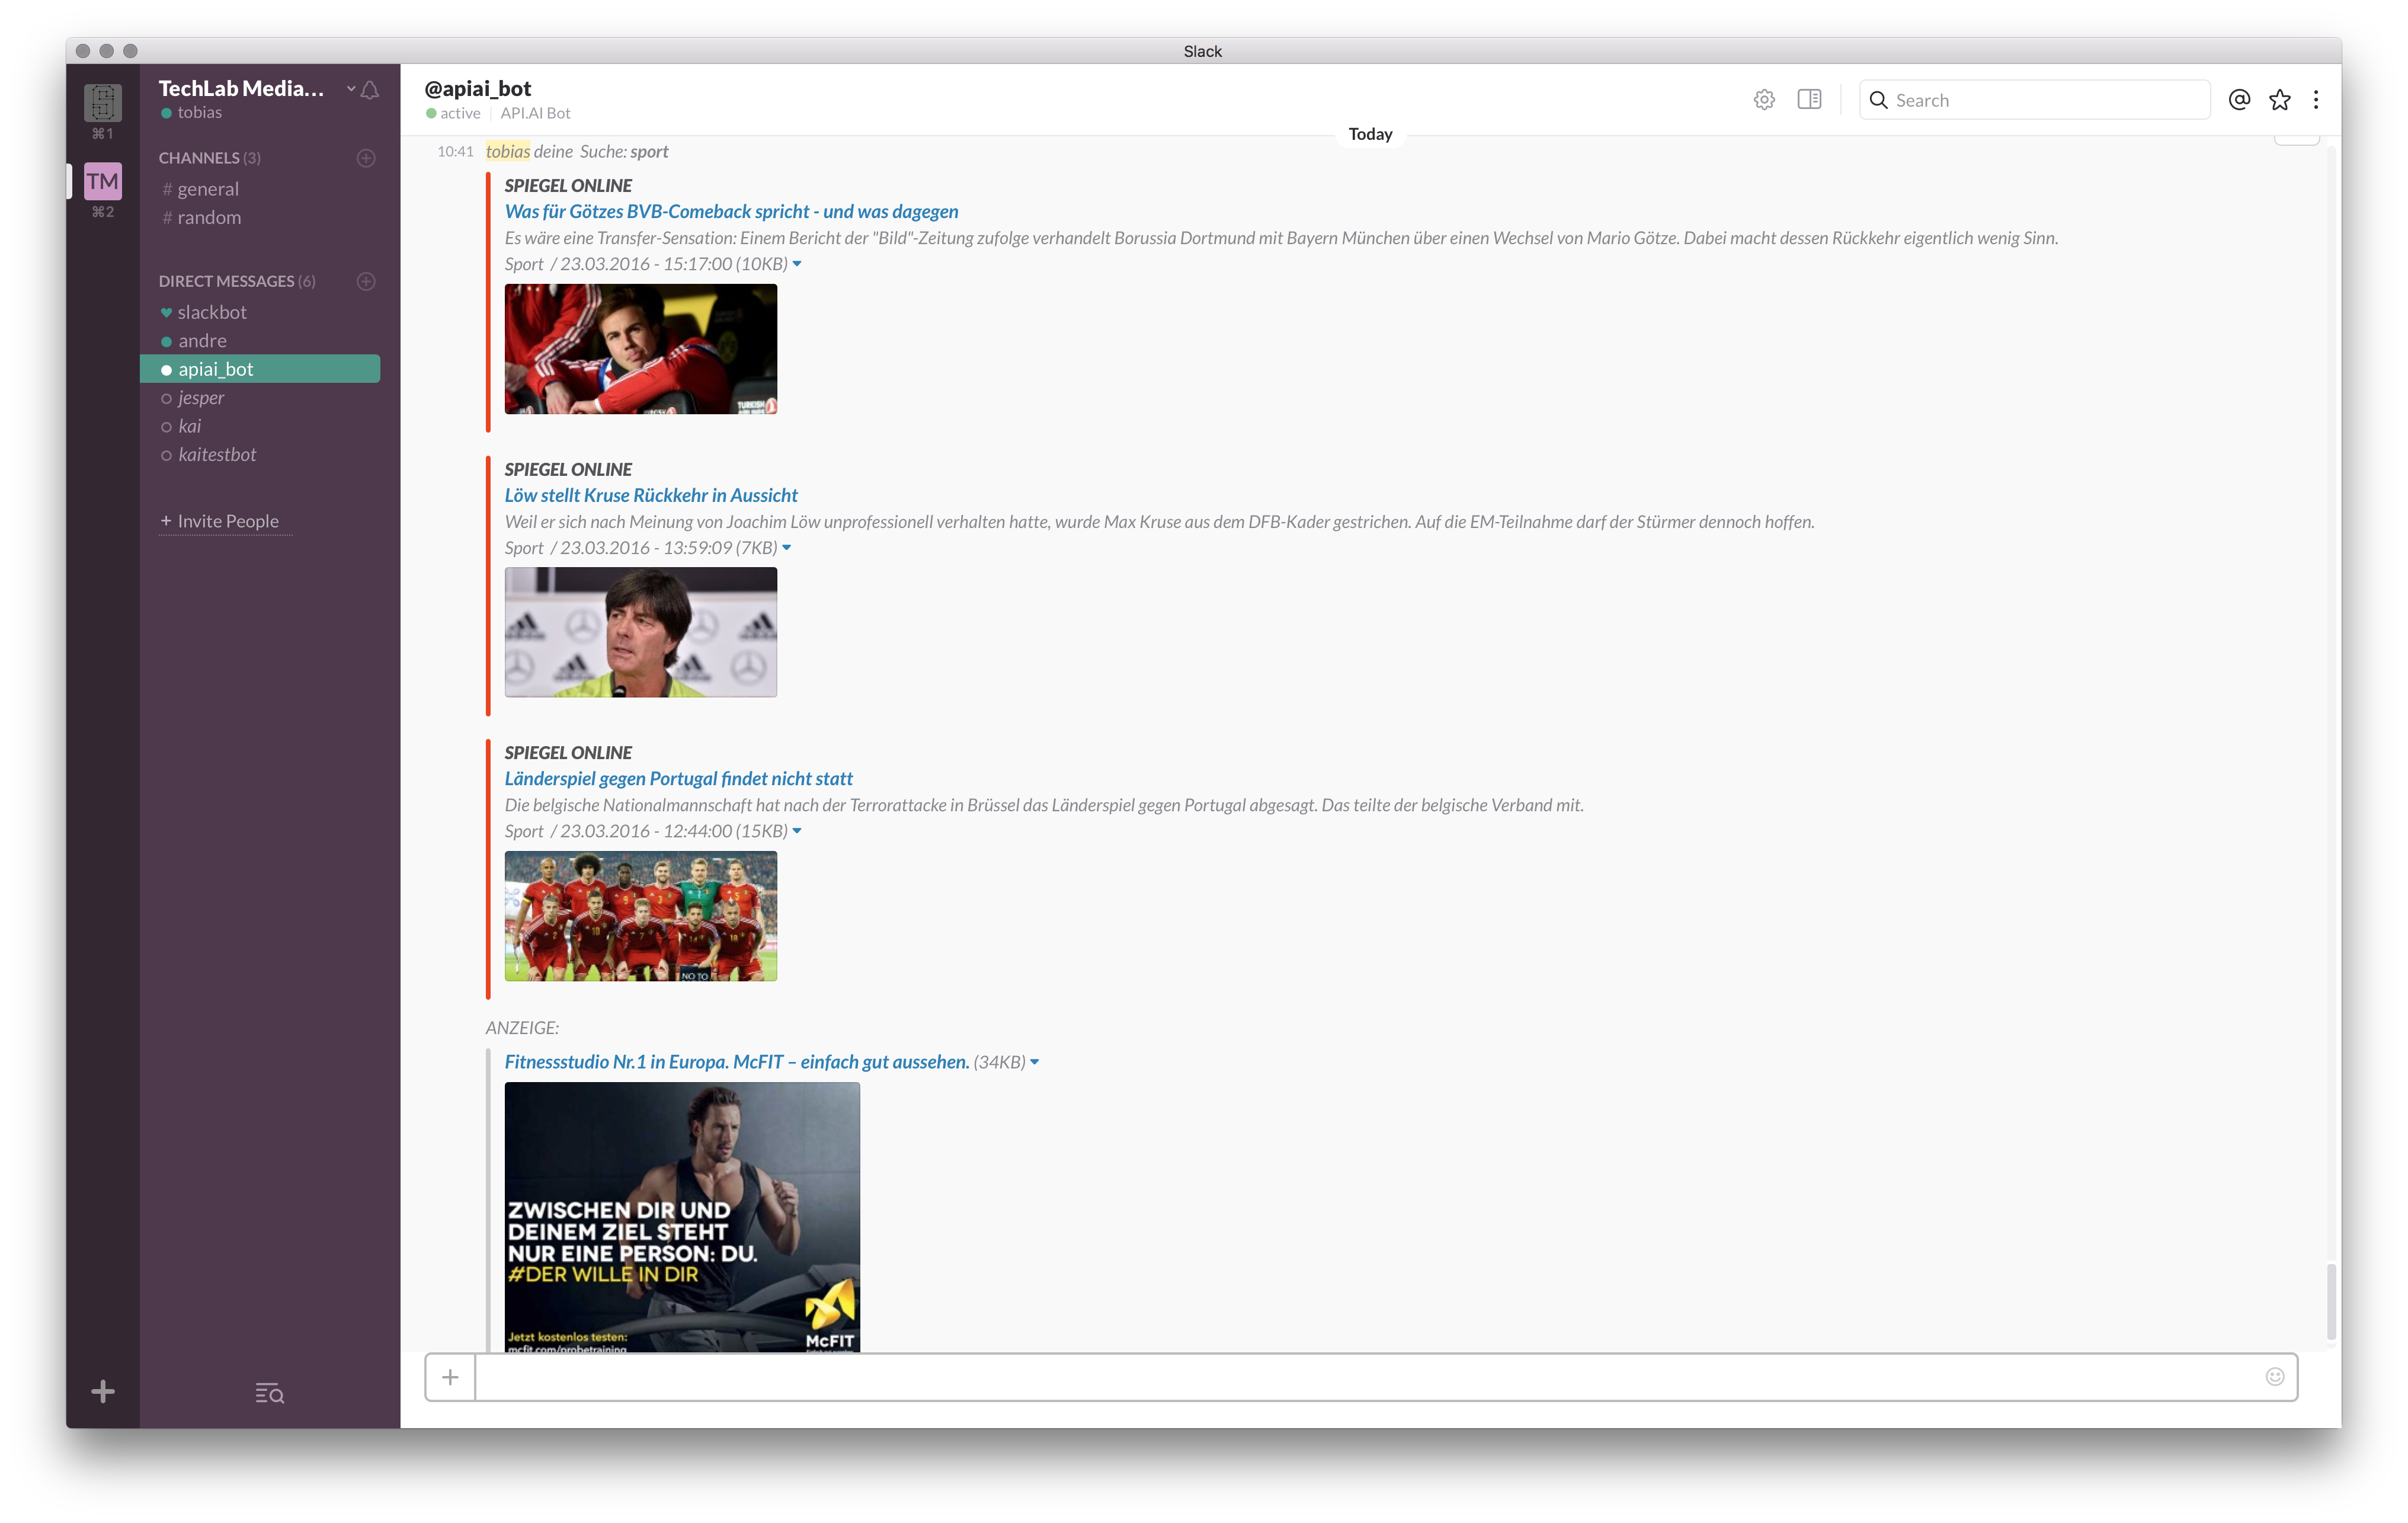Open direct message with andre
2408x1523 pixels.
click(x=202, y=341)
